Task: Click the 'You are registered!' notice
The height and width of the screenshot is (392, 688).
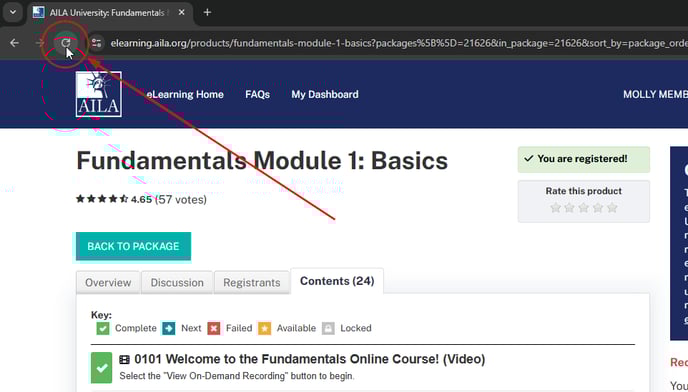Action: click(584, 159)
